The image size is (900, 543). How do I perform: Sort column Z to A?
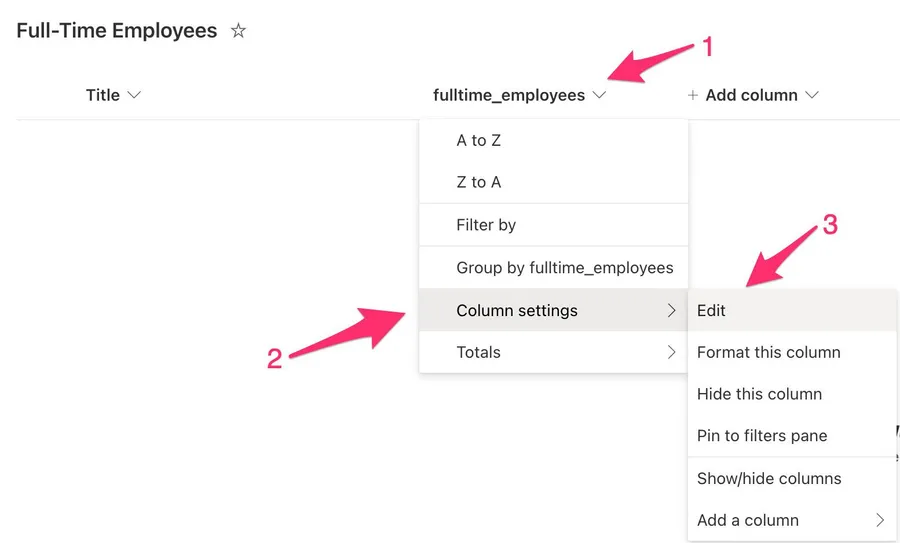pos(479,183)
